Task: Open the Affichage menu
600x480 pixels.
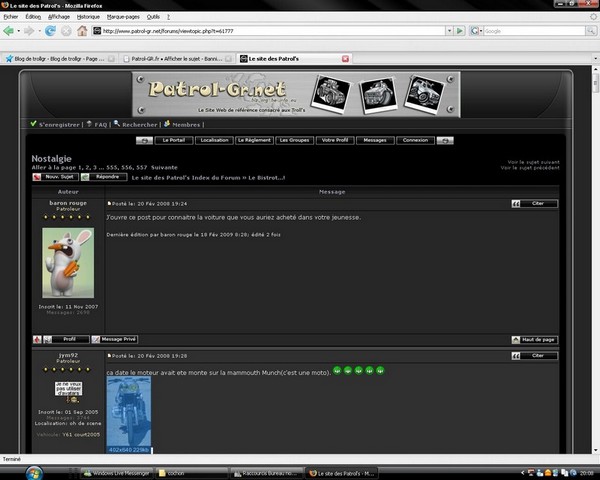Action: [x=59, y=17]
